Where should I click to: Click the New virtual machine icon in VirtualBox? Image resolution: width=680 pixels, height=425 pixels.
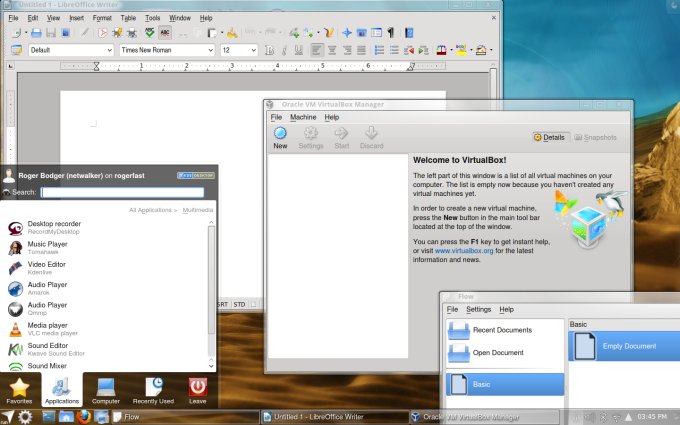tap(280, 136)
